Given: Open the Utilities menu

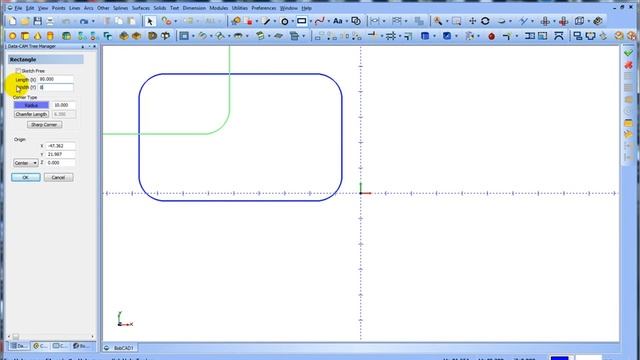Looking at the screenshot, I should 240,8.
